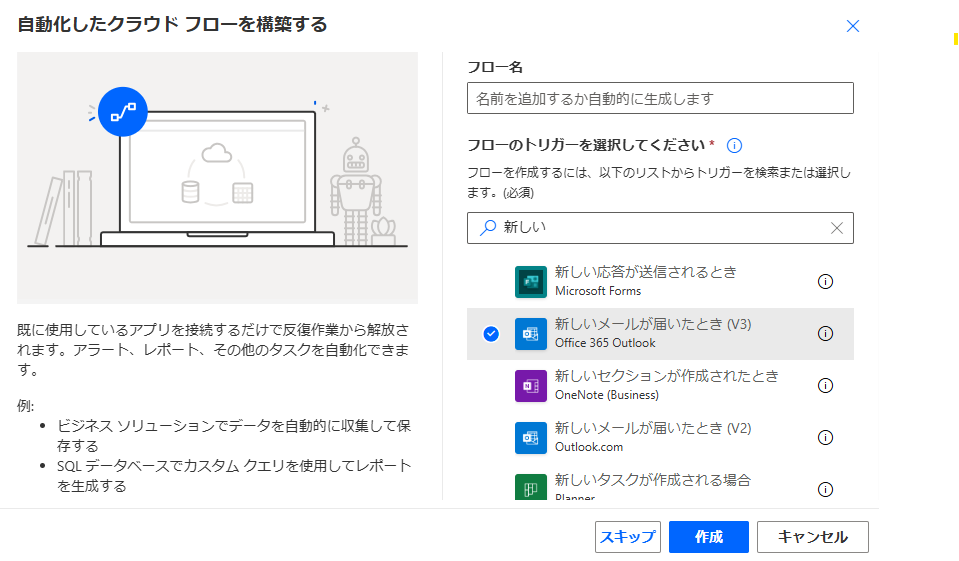Click the Microsoft Forms trigger icon
Image resolution: width=959 pixels, height=561 pixels.
coord(530,281)
